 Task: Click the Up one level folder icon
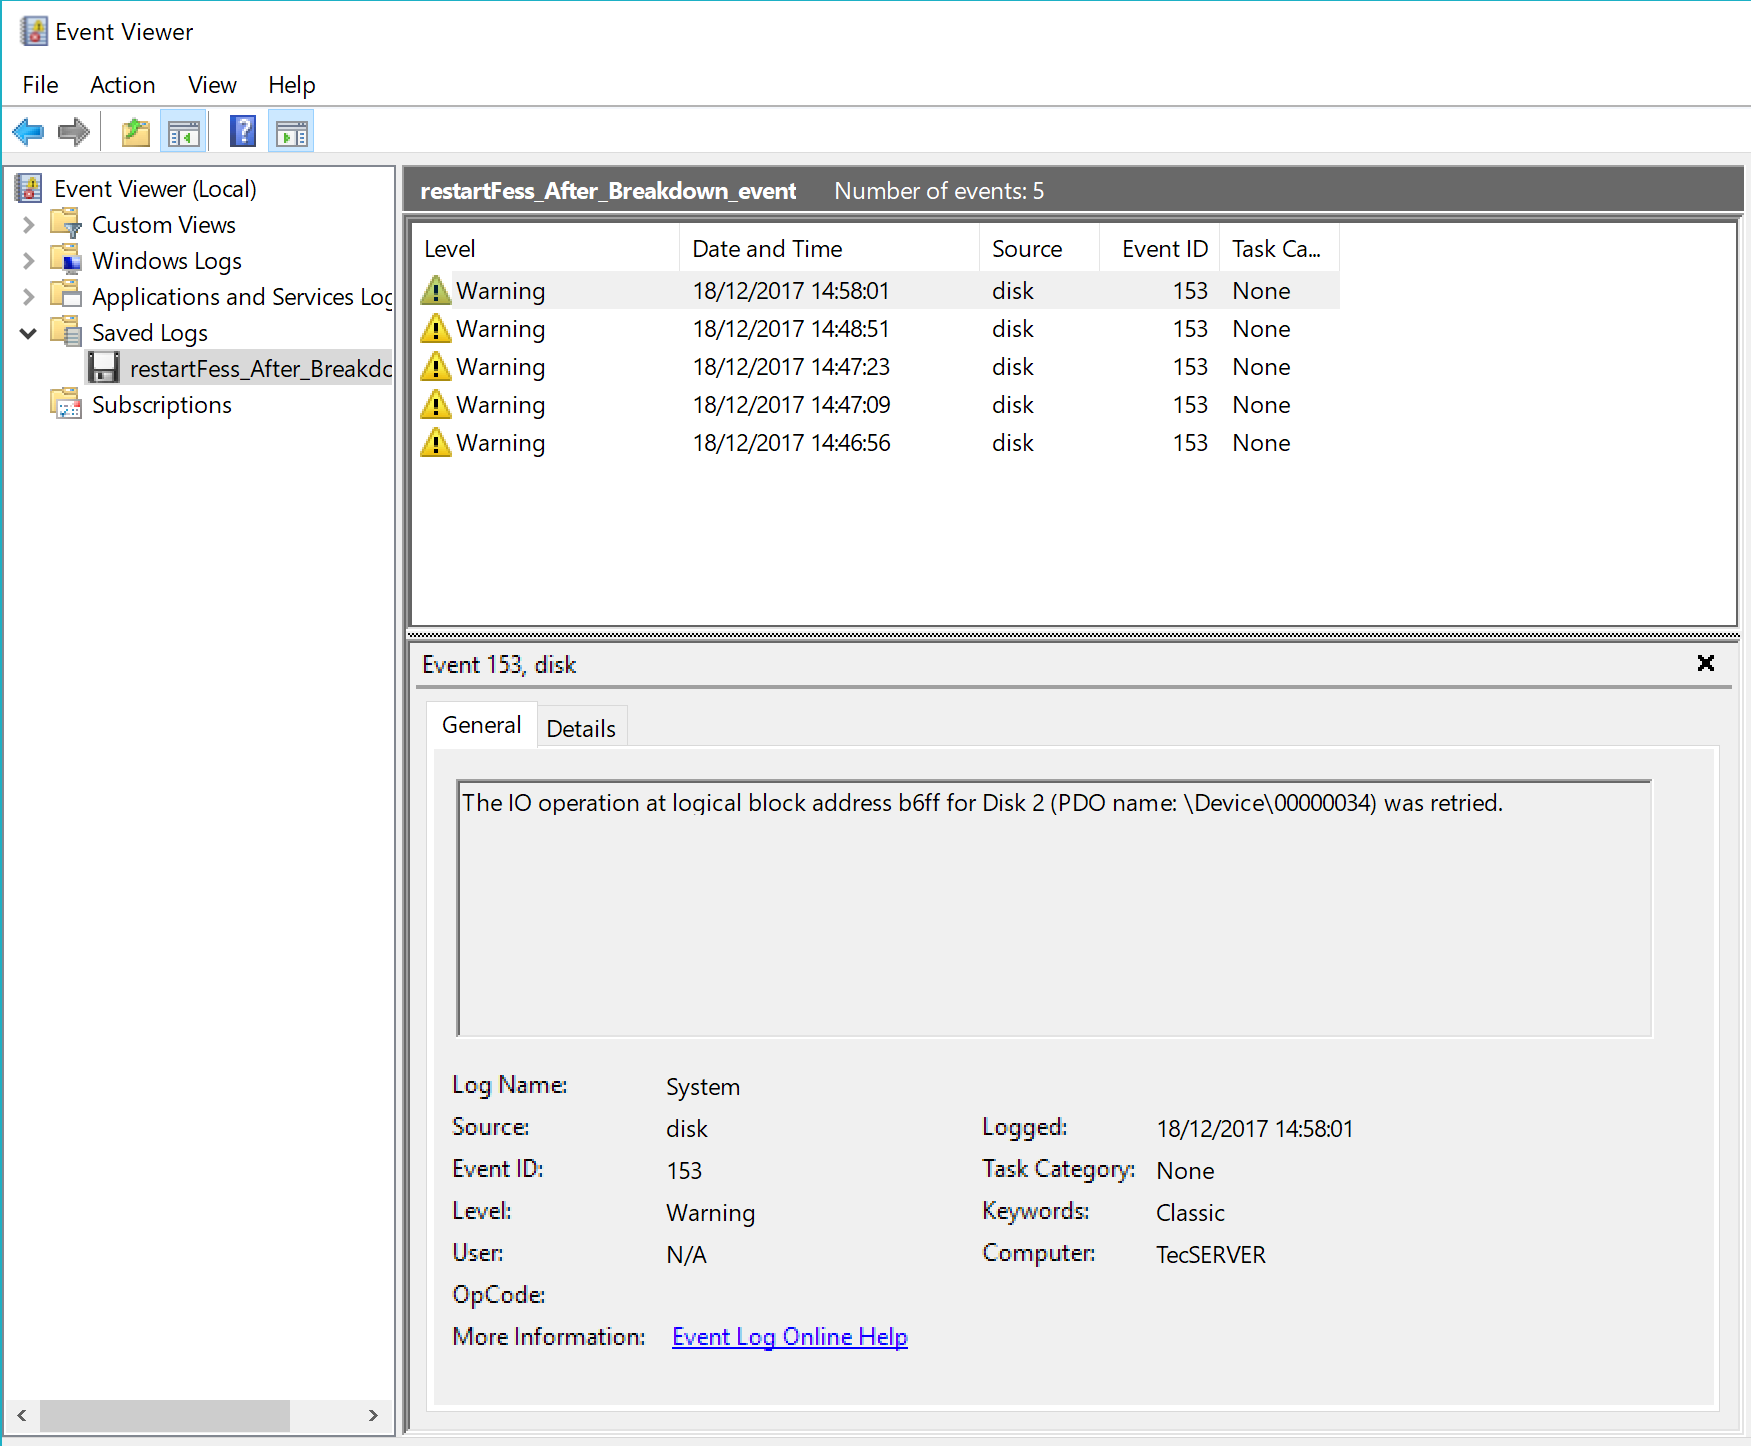pyautogui.click(x=135, y=132)
